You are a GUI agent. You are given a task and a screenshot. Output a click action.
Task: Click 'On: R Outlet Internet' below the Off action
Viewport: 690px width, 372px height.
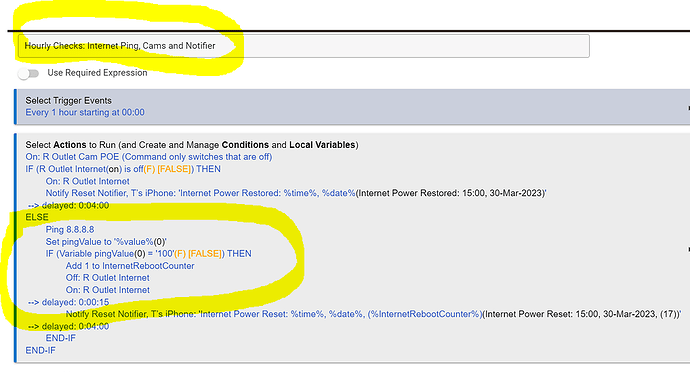[x=107, y=290]
